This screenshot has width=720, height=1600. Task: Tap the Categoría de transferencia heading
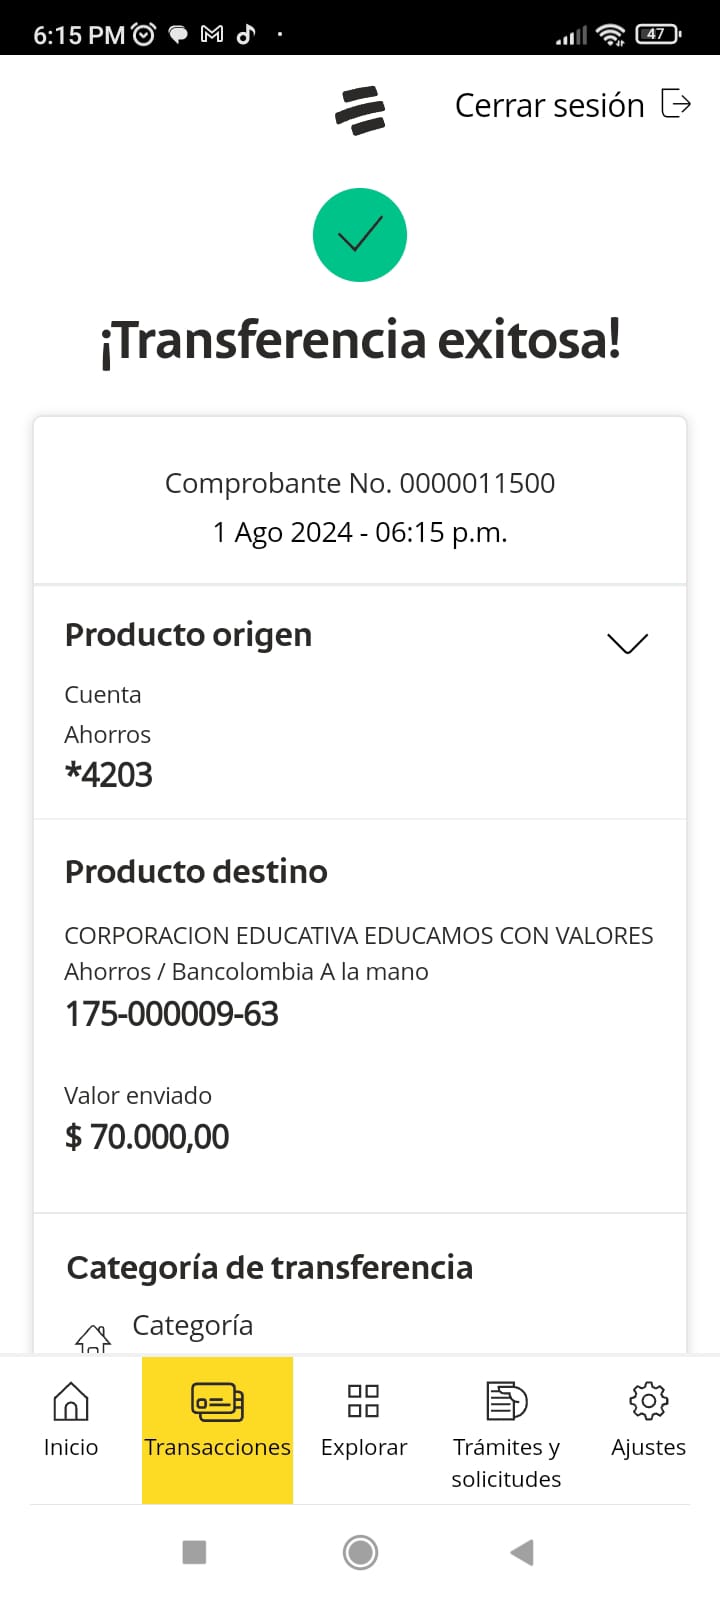[270, 1267]
